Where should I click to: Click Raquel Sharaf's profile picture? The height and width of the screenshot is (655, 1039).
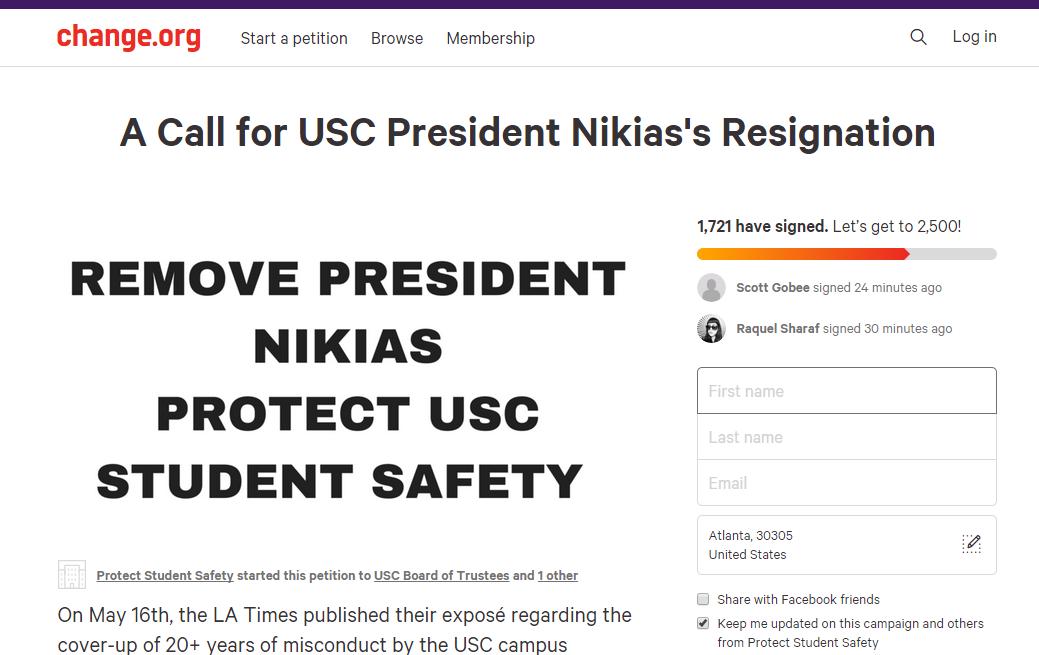tap(712, 329)
